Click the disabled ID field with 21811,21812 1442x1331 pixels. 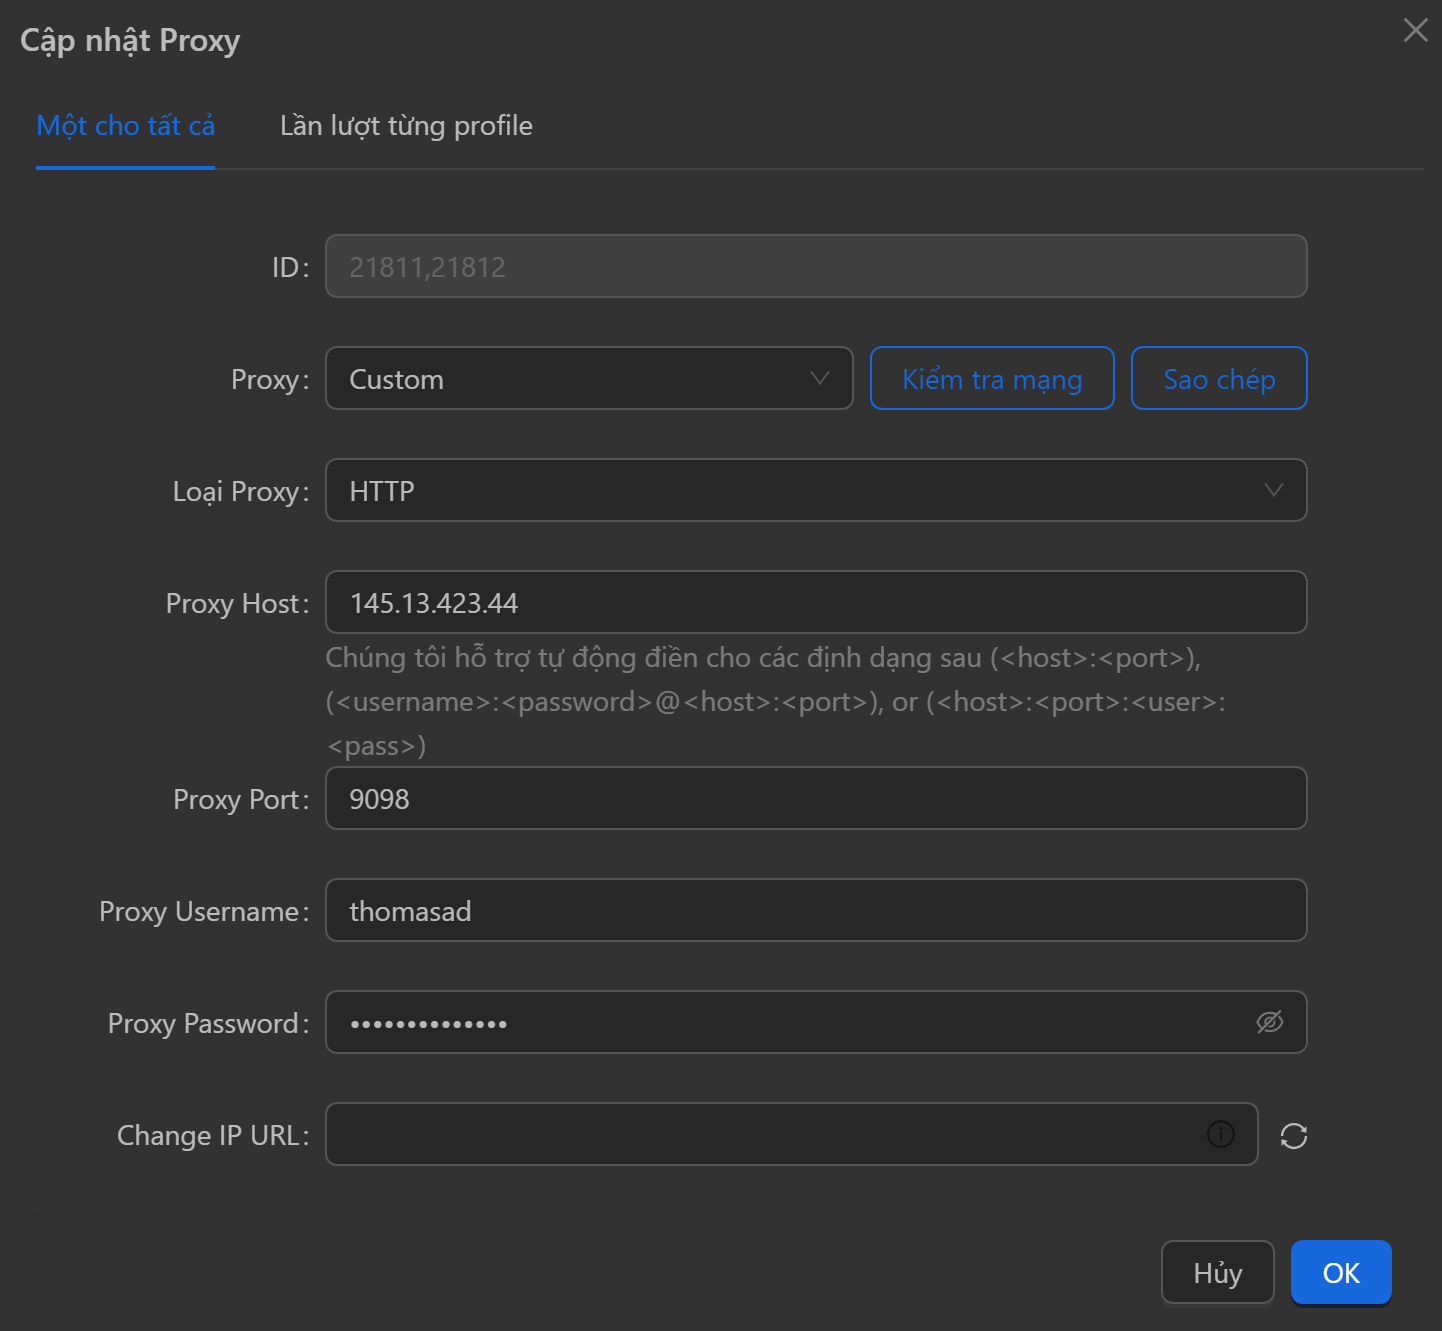pyautogui.click(x=815, y=267)
